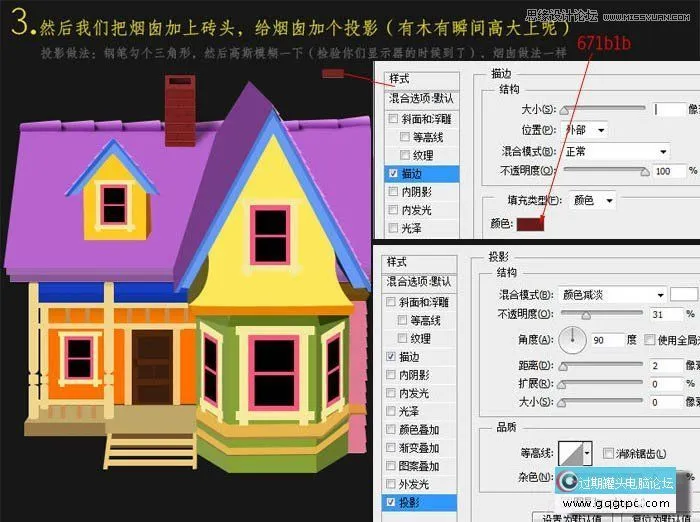Enable 等高线 checkbox in the 描边 dialog
This screenshot has height=522, width=700.
pyautogui.click(x=405, y=137)
